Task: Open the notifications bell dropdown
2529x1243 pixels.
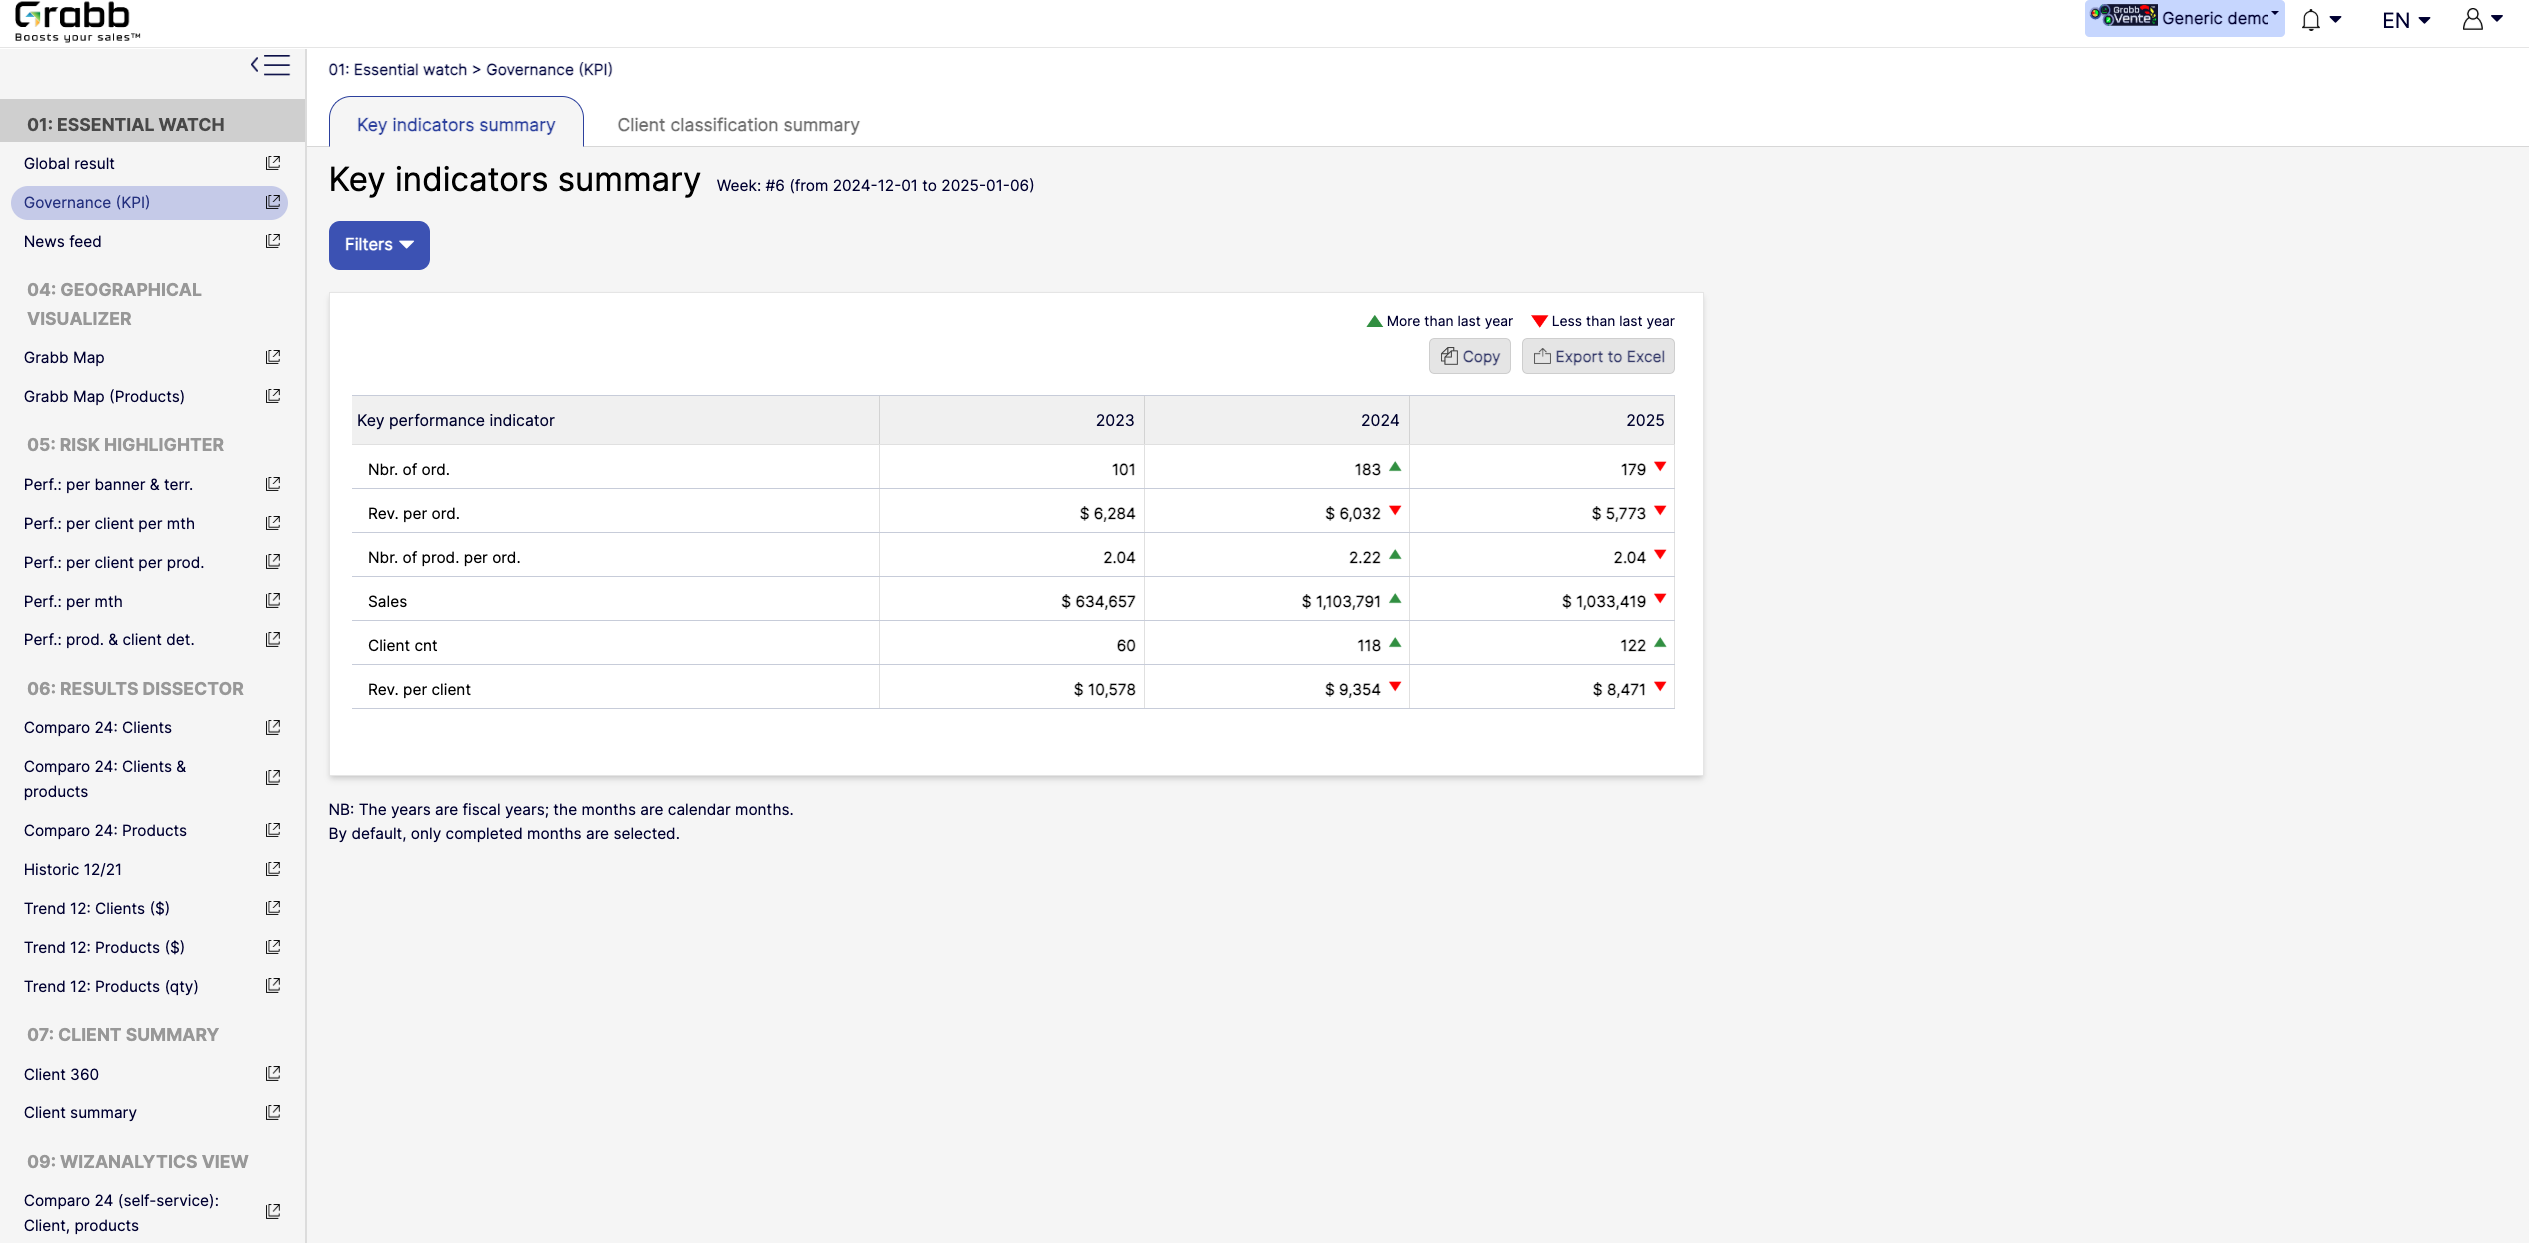Action: [2320, 20]
